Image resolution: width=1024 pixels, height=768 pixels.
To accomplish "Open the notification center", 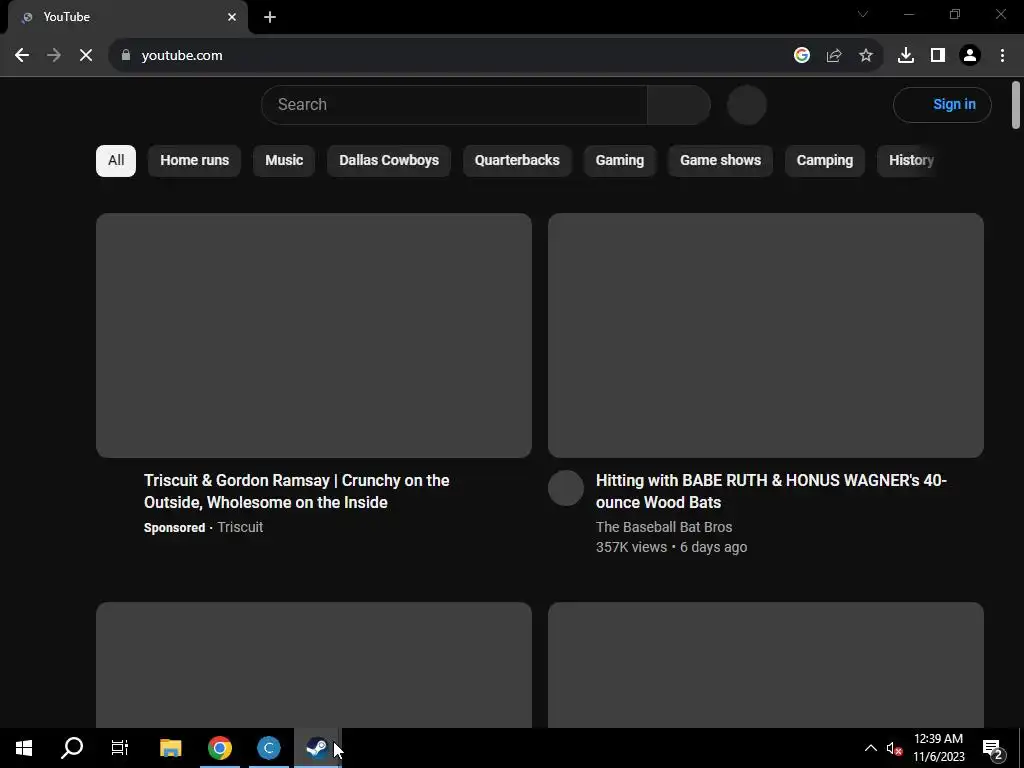I will pos(993,748).
